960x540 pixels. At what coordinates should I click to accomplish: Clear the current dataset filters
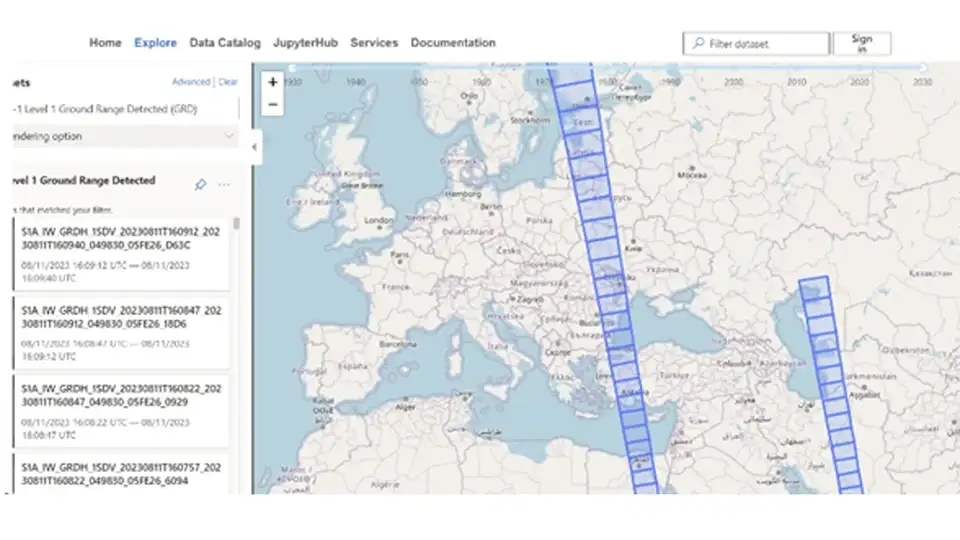point(229,82)
